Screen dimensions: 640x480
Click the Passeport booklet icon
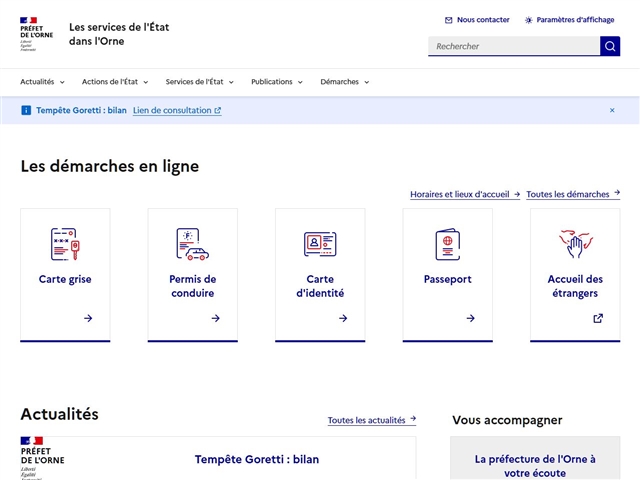click(447, 244)
